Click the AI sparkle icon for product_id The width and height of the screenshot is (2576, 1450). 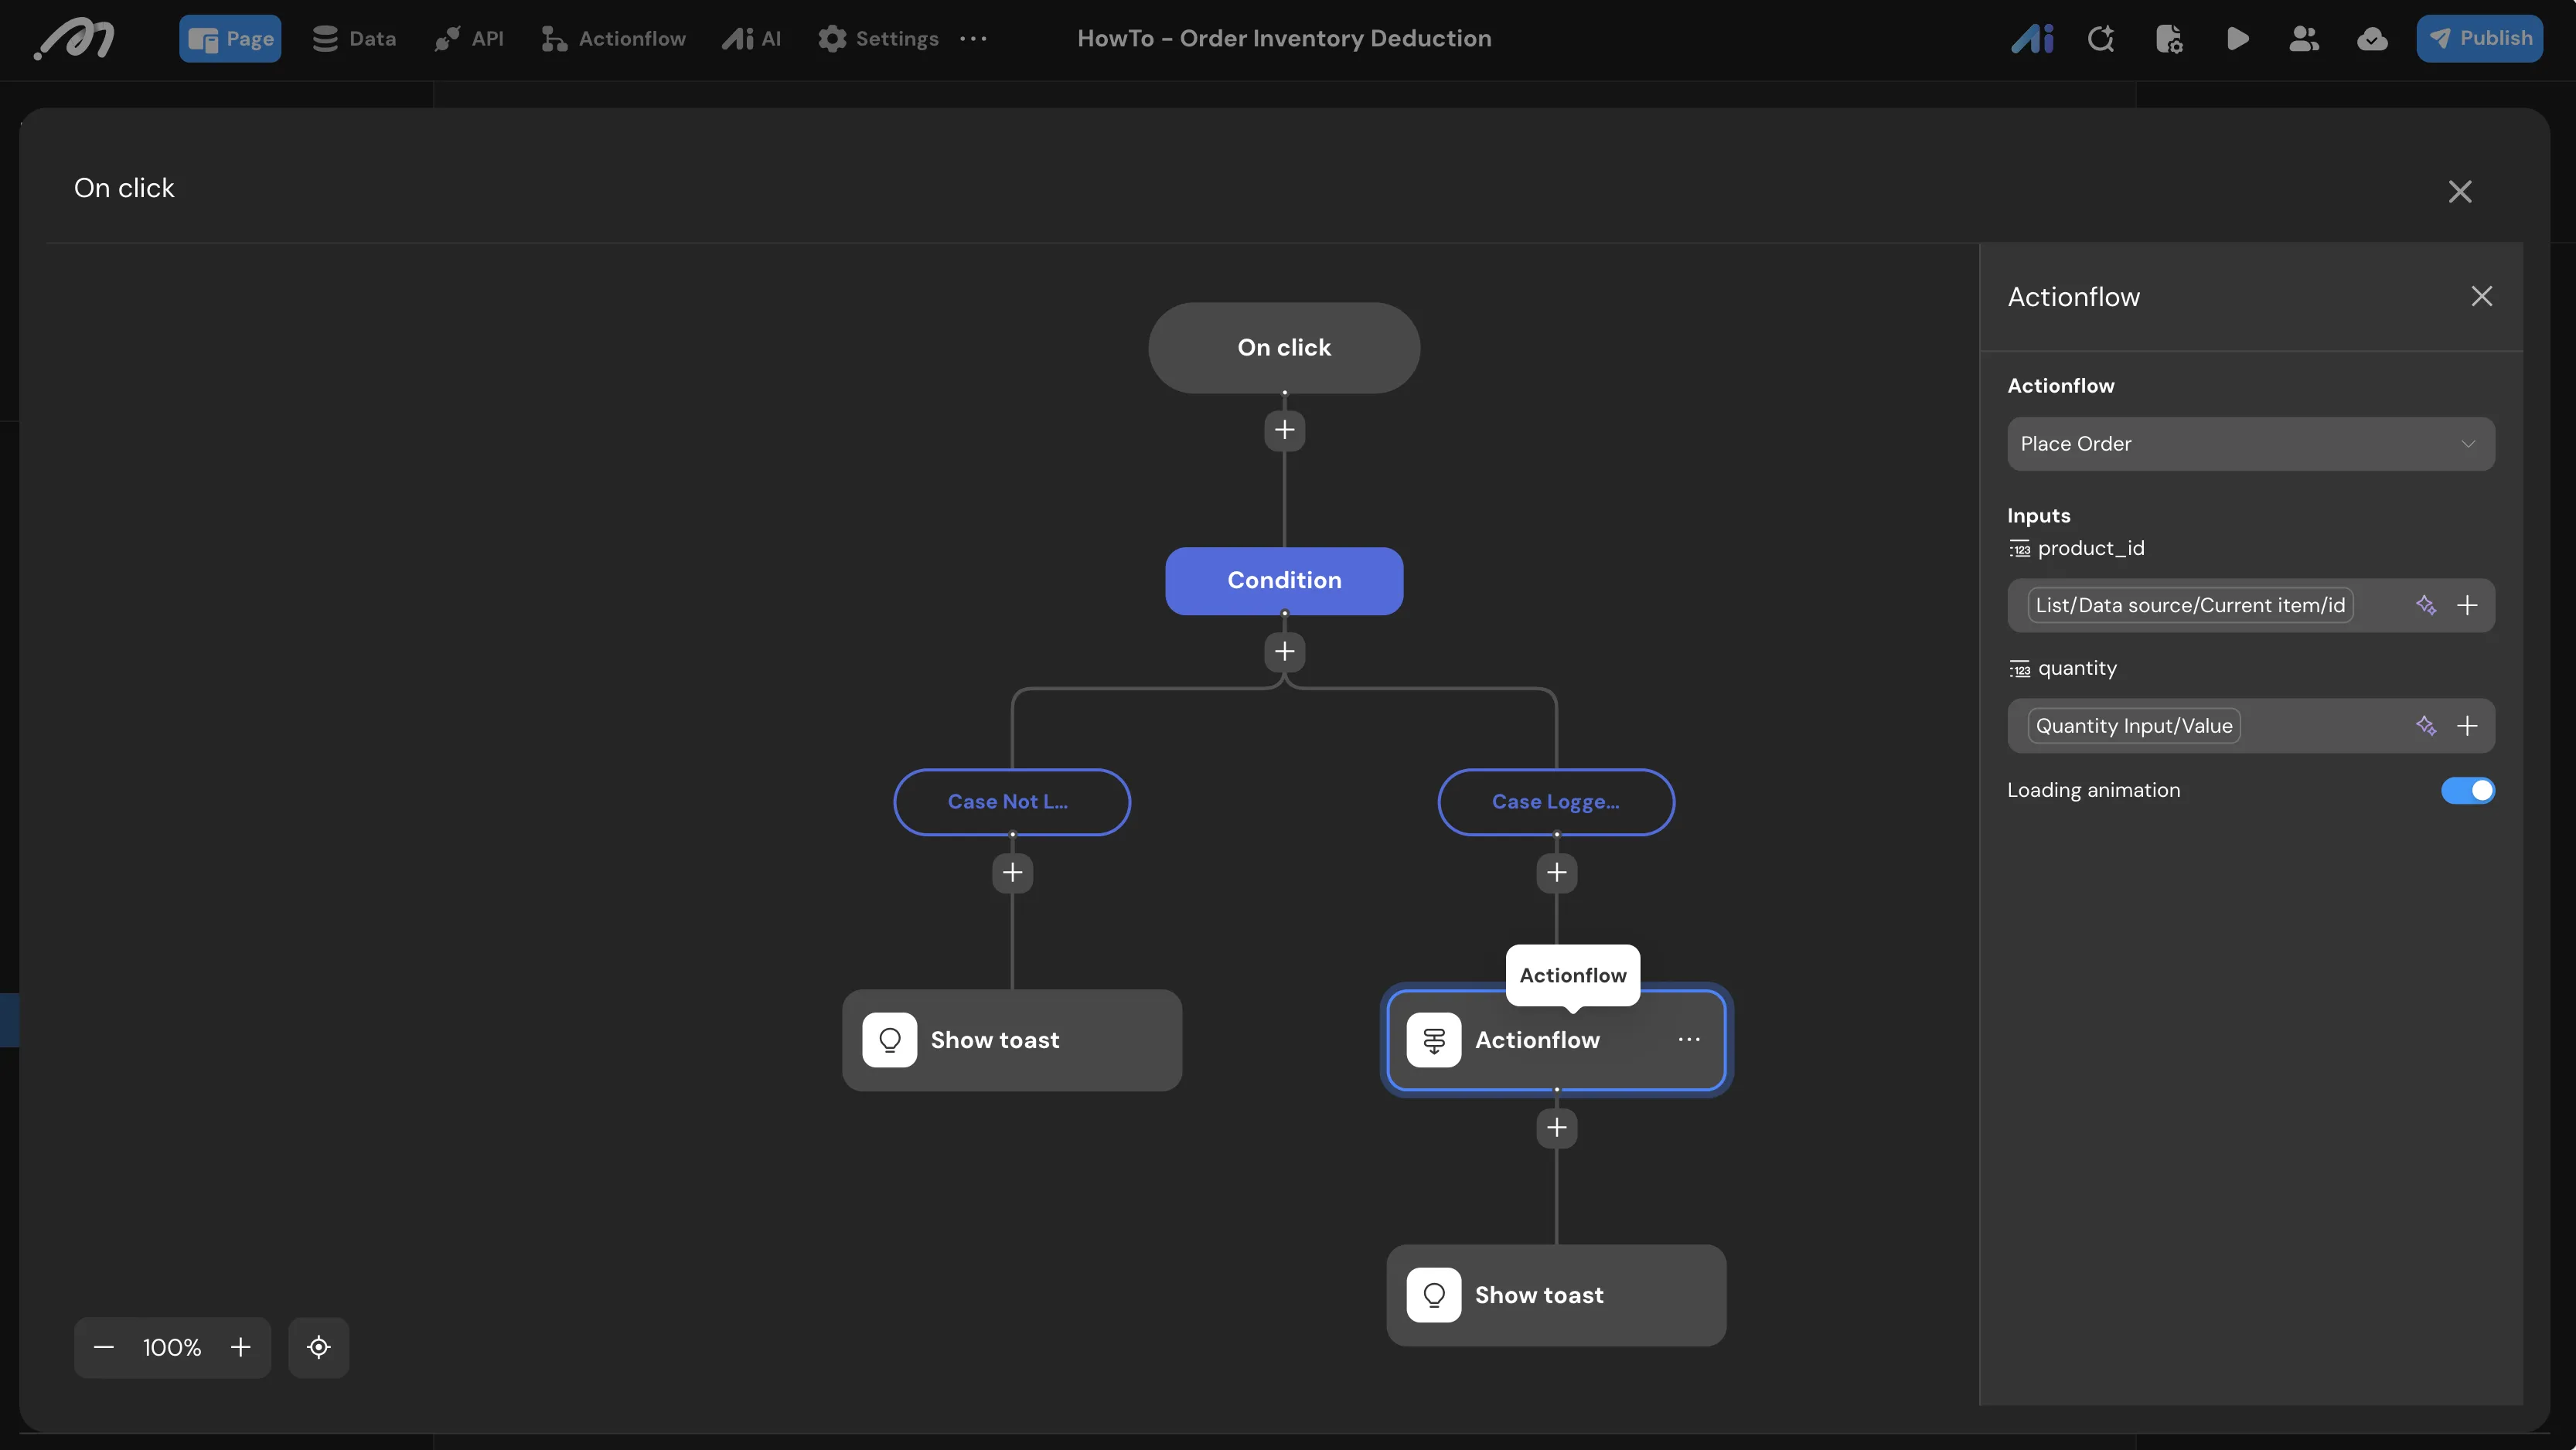coord(2426,605)
